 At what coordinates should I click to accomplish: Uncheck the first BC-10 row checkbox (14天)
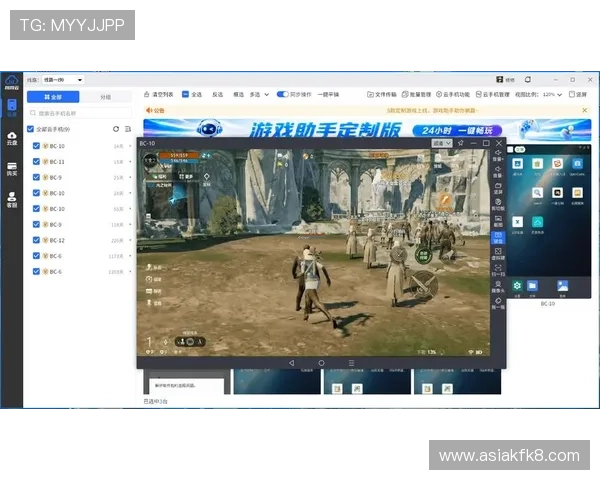36,146
